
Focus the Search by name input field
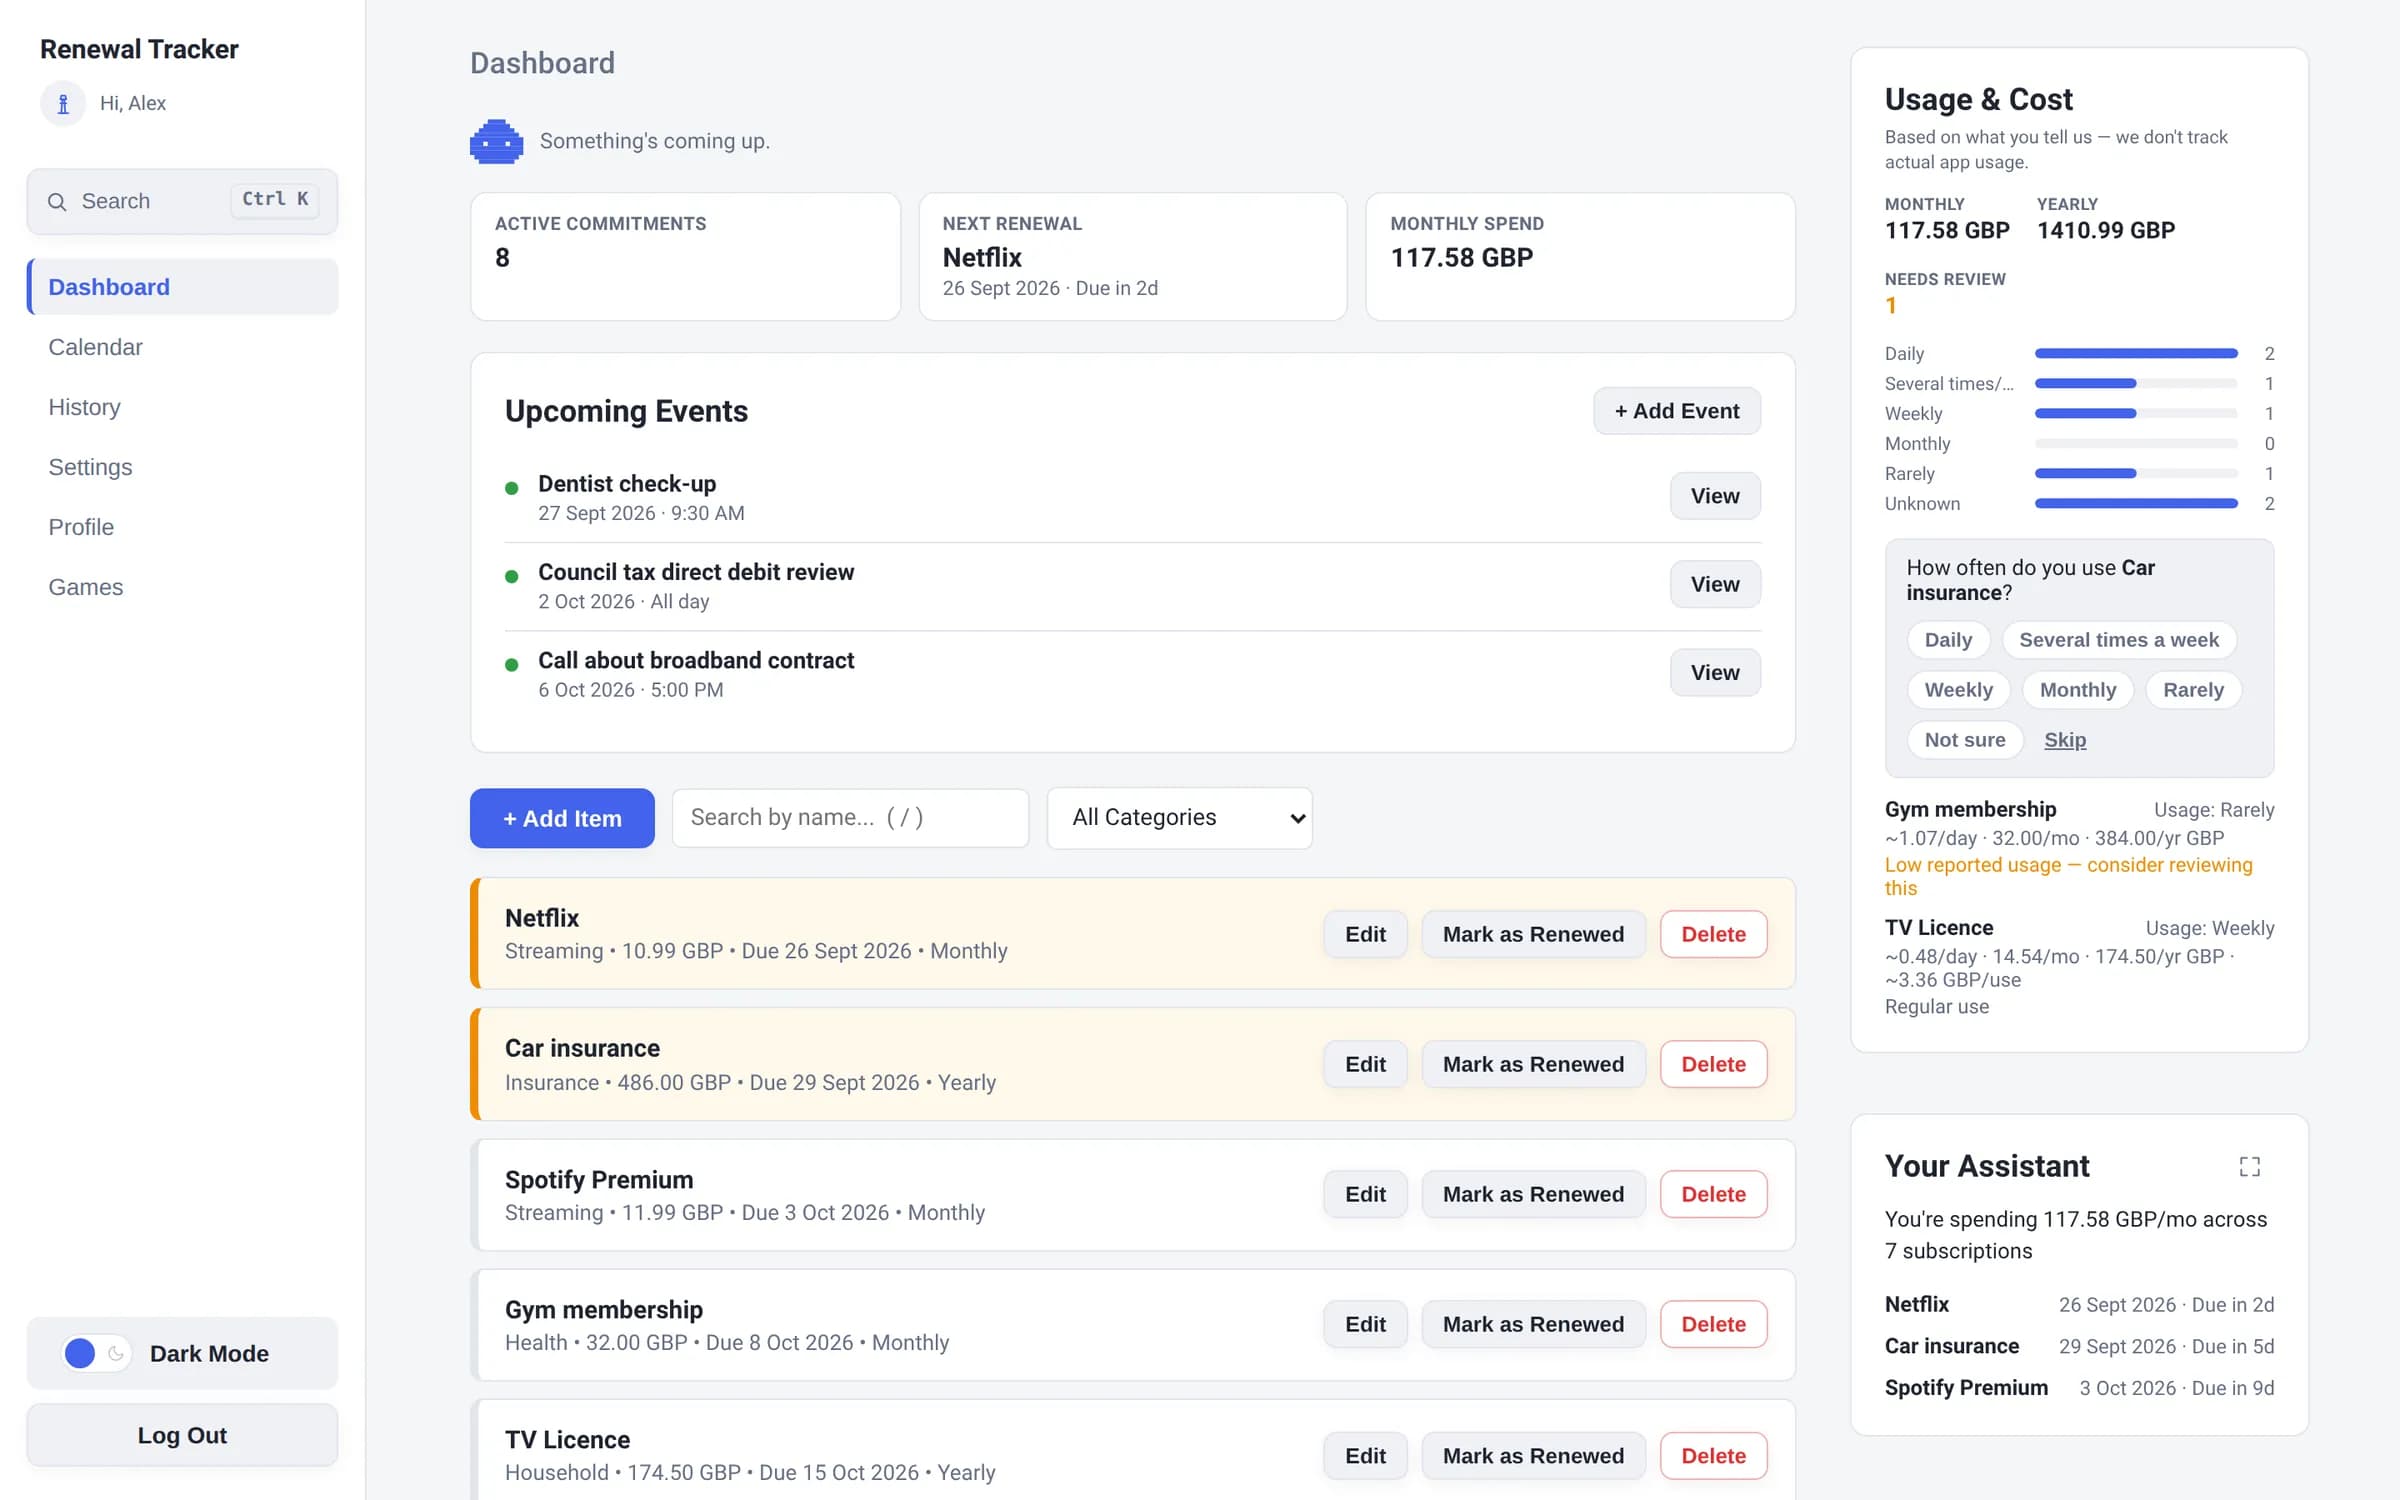pos(850,818)
